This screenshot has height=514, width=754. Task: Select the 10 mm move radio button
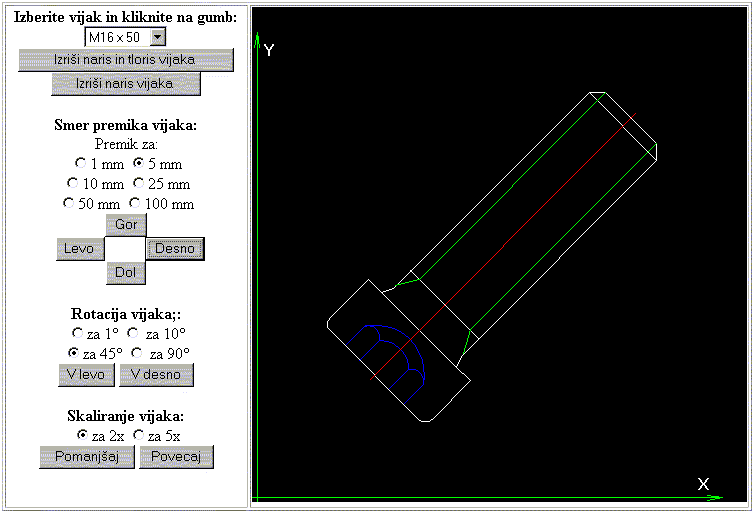[72, 183]
